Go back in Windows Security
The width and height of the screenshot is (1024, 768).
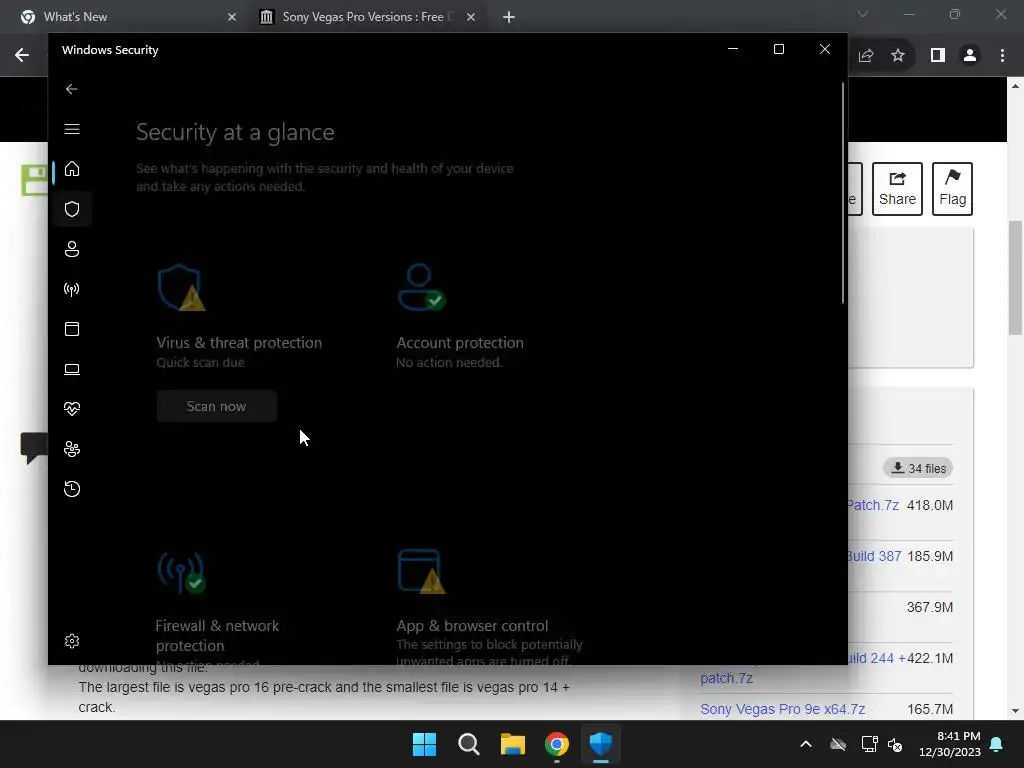coord(72,89)
